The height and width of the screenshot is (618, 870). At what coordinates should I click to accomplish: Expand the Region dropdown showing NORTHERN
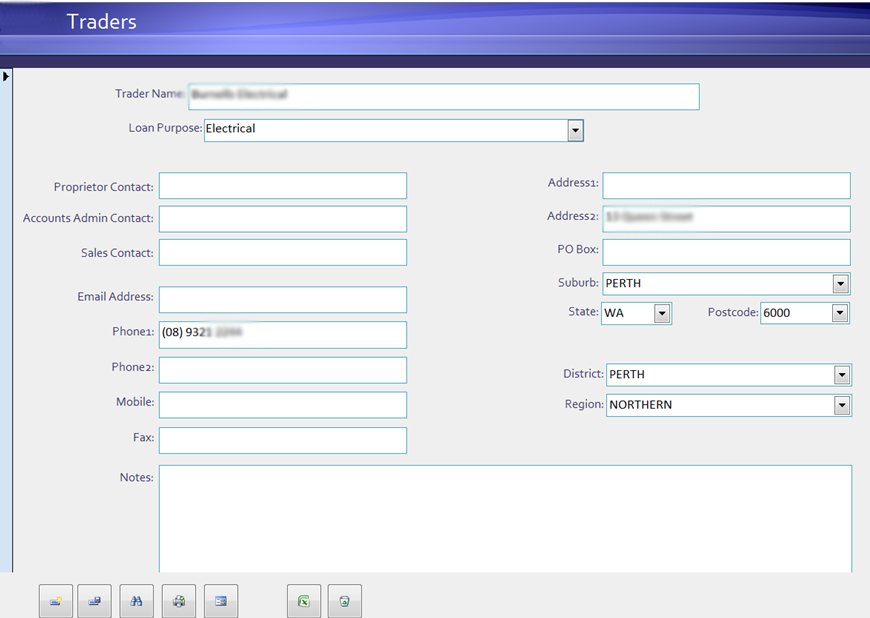[x=840, y=405]
